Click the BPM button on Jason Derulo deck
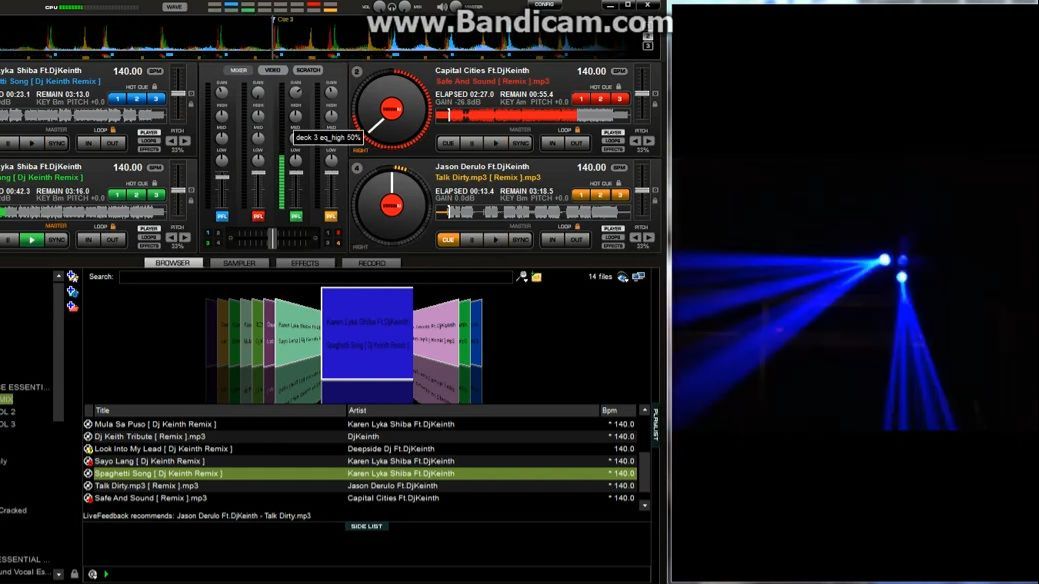The image size is (1039, 584). (619, 167)
